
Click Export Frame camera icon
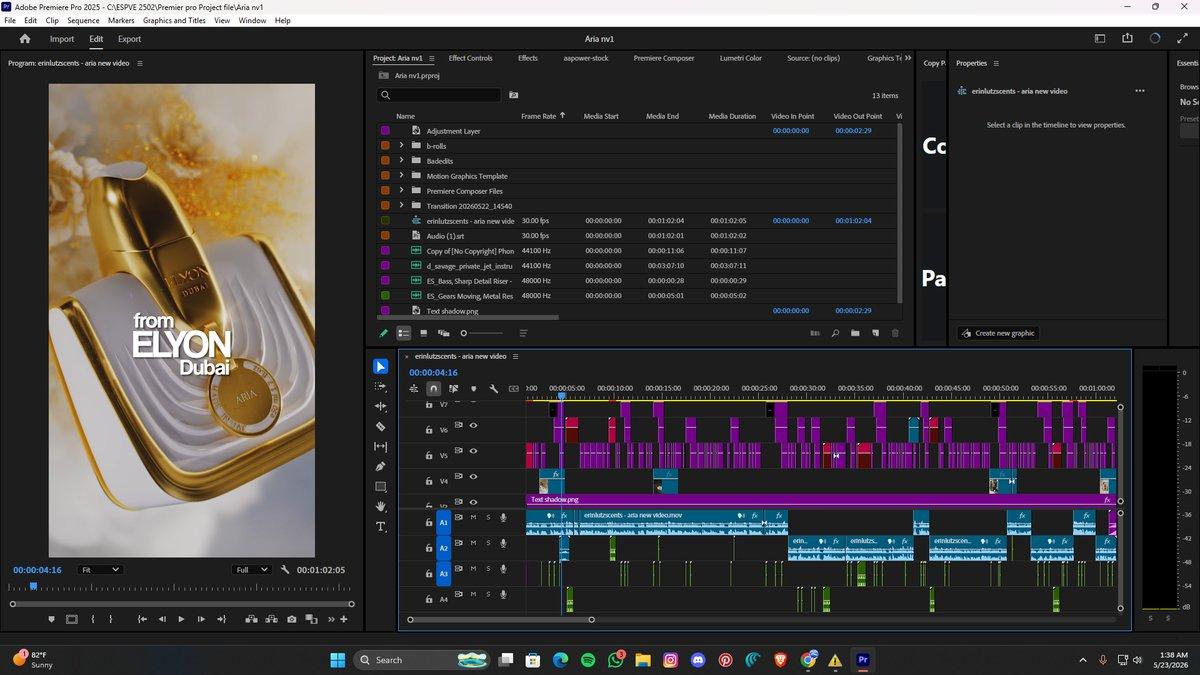click(291, 619)
